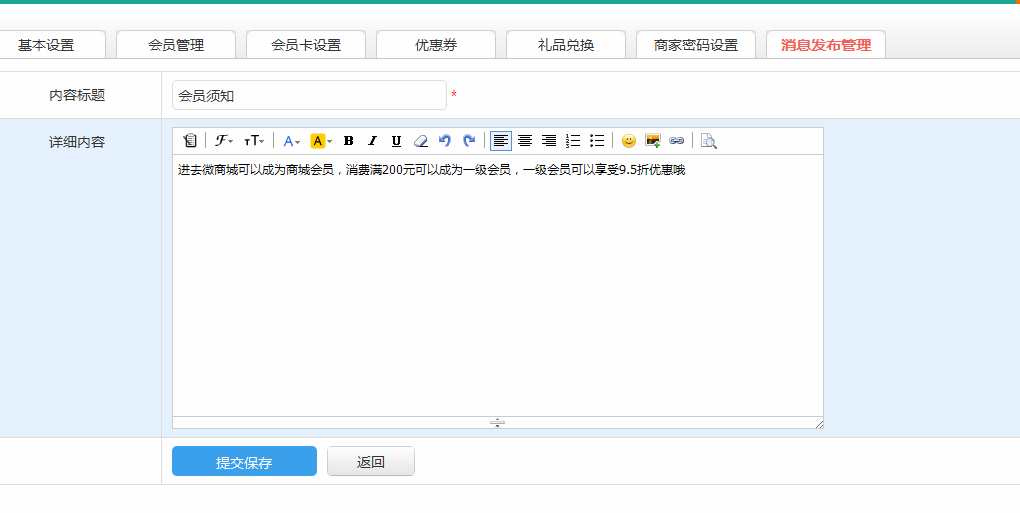Click into the 内容标题 input field
This screenshot has width=1020, height=513.
[x=309, y=96]
